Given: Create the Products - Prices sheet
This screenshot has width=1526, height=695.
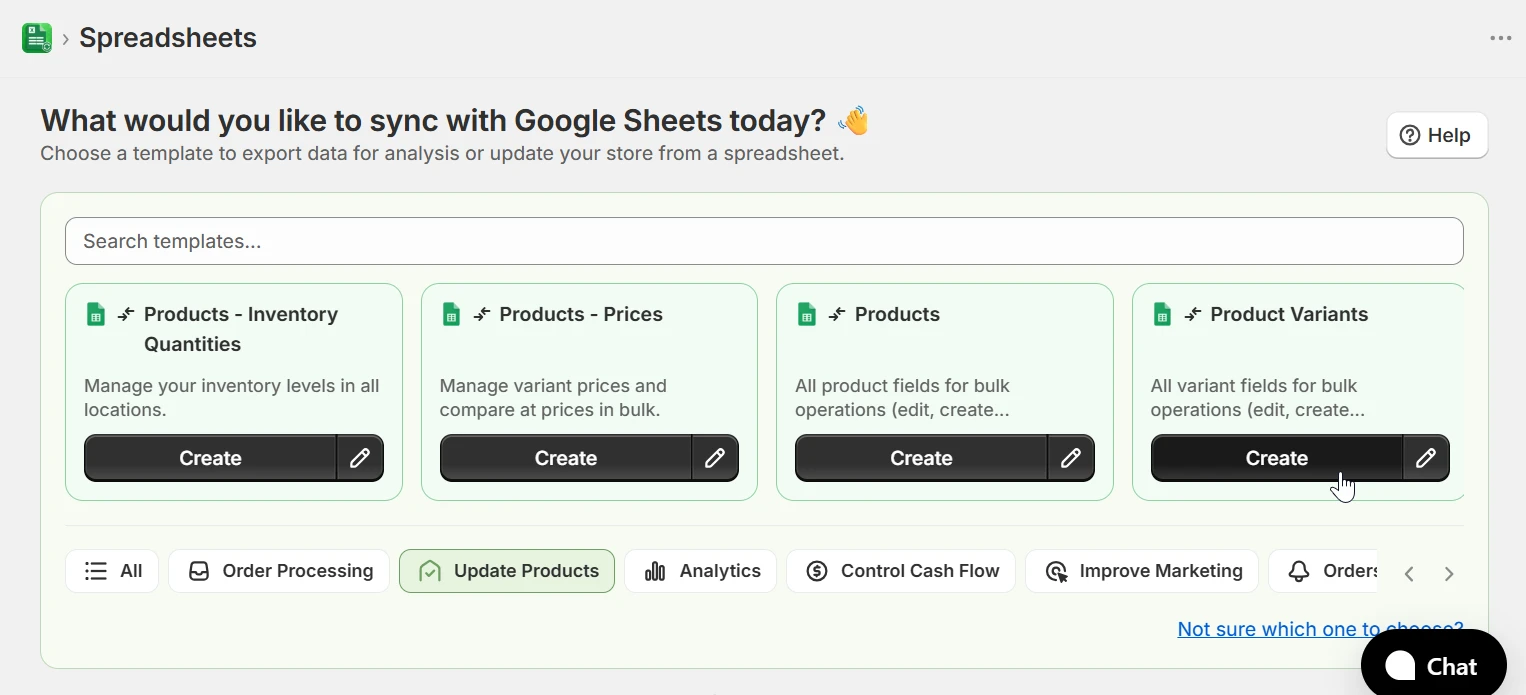Looking at the screenshot, I should (566, 458).
